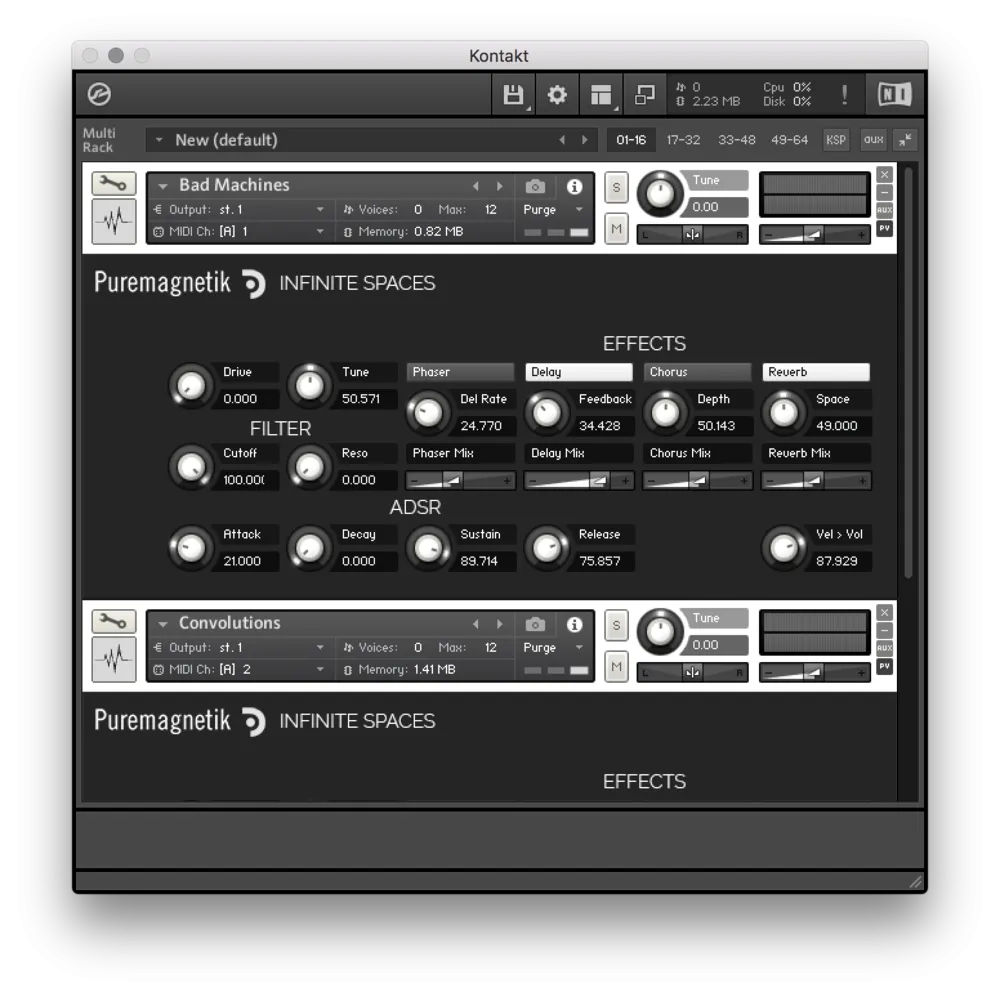1000x997 pixels.
Task: Expand Convolutions instrument name menu
Action: [x=163, y=624]
